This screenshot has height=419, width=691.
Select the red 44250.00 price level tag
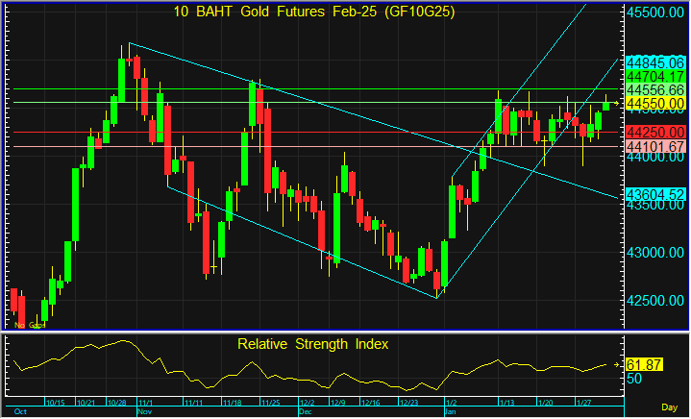pyautogui.click(x=655, y=132)
